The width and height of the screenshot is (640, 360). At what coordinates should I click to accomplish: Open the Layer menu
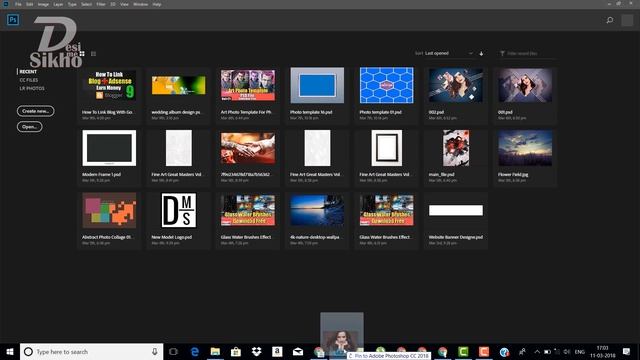pyautogui.click(x=58, y=4)
